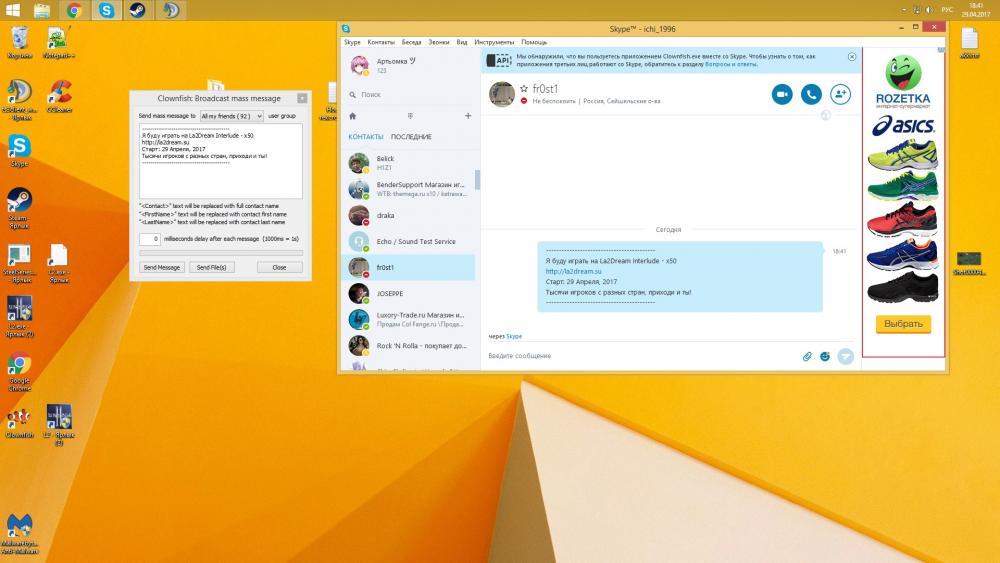Click the Skype home icon in sidebar
Viewport: 1000px width, 563px height.
pos(352,116)
